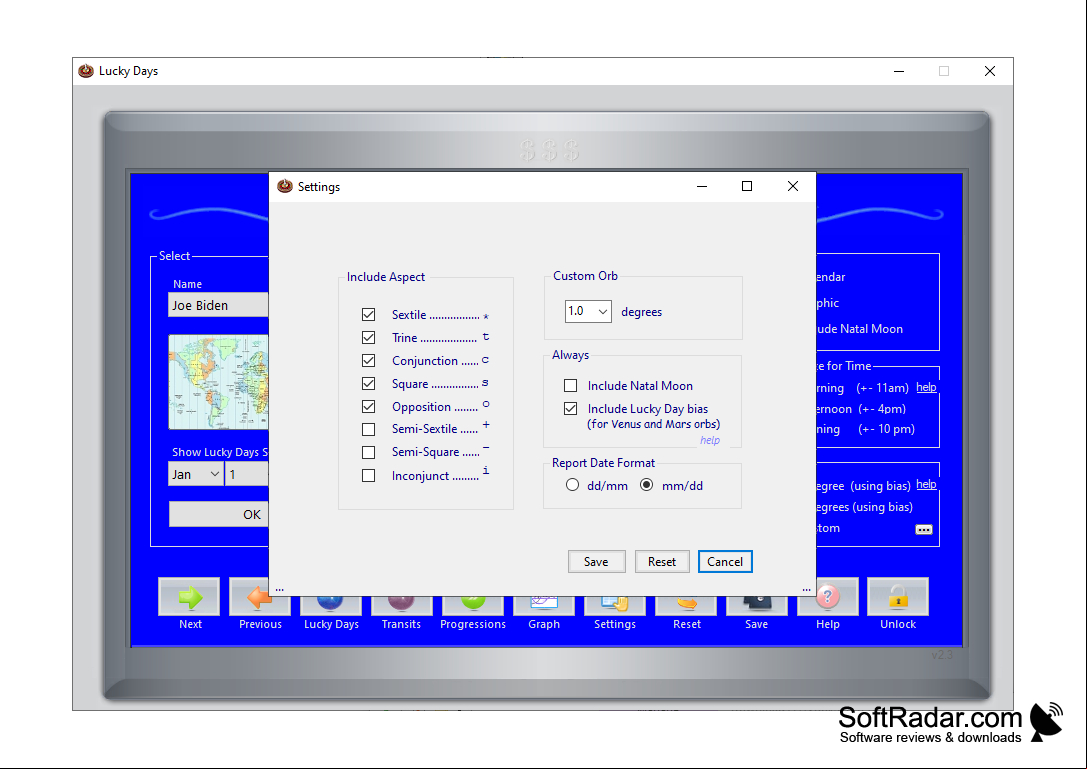Minimize the Lucky Days main window

899,71
